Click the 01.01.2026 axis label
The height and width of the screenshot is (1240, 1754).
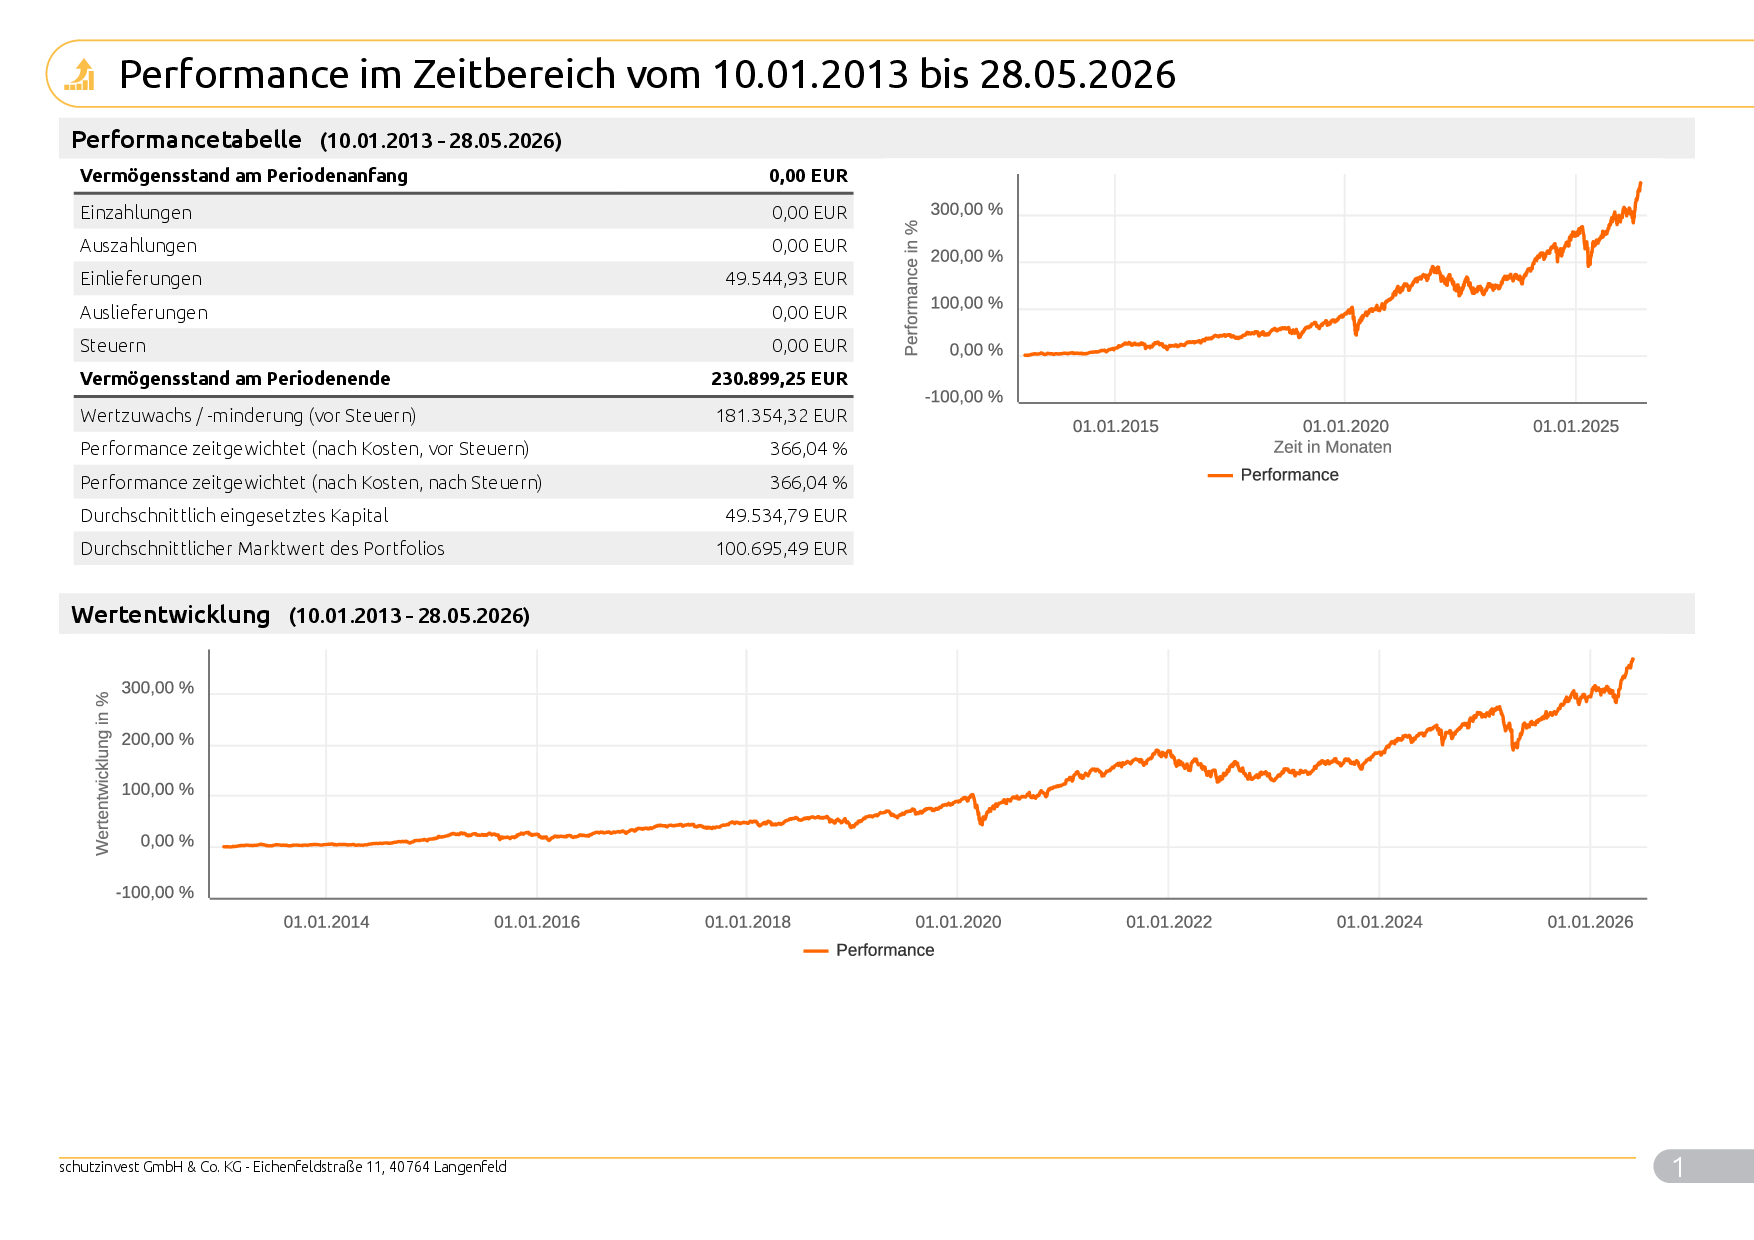click(1590, 922)
